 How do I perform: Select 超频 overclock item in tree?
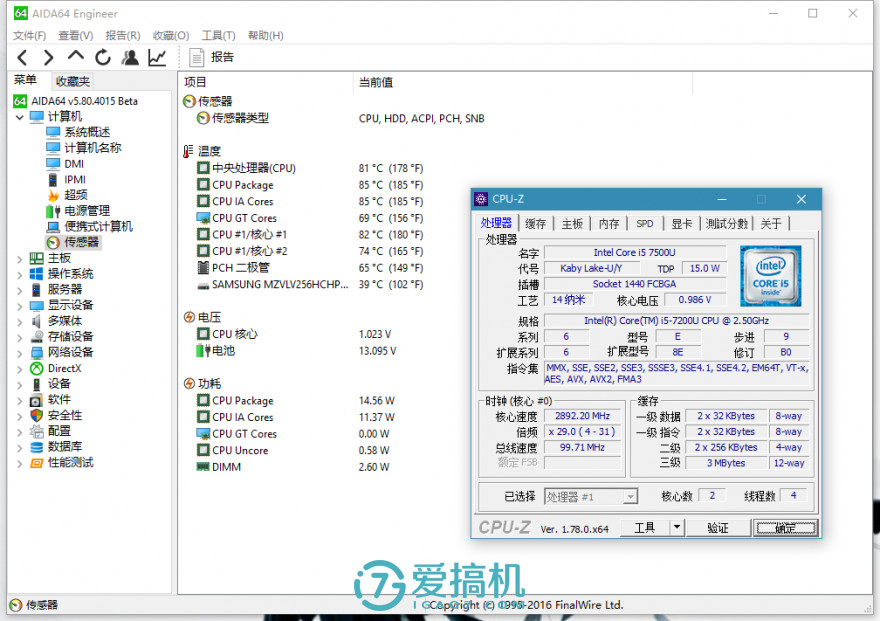(75, 195)
